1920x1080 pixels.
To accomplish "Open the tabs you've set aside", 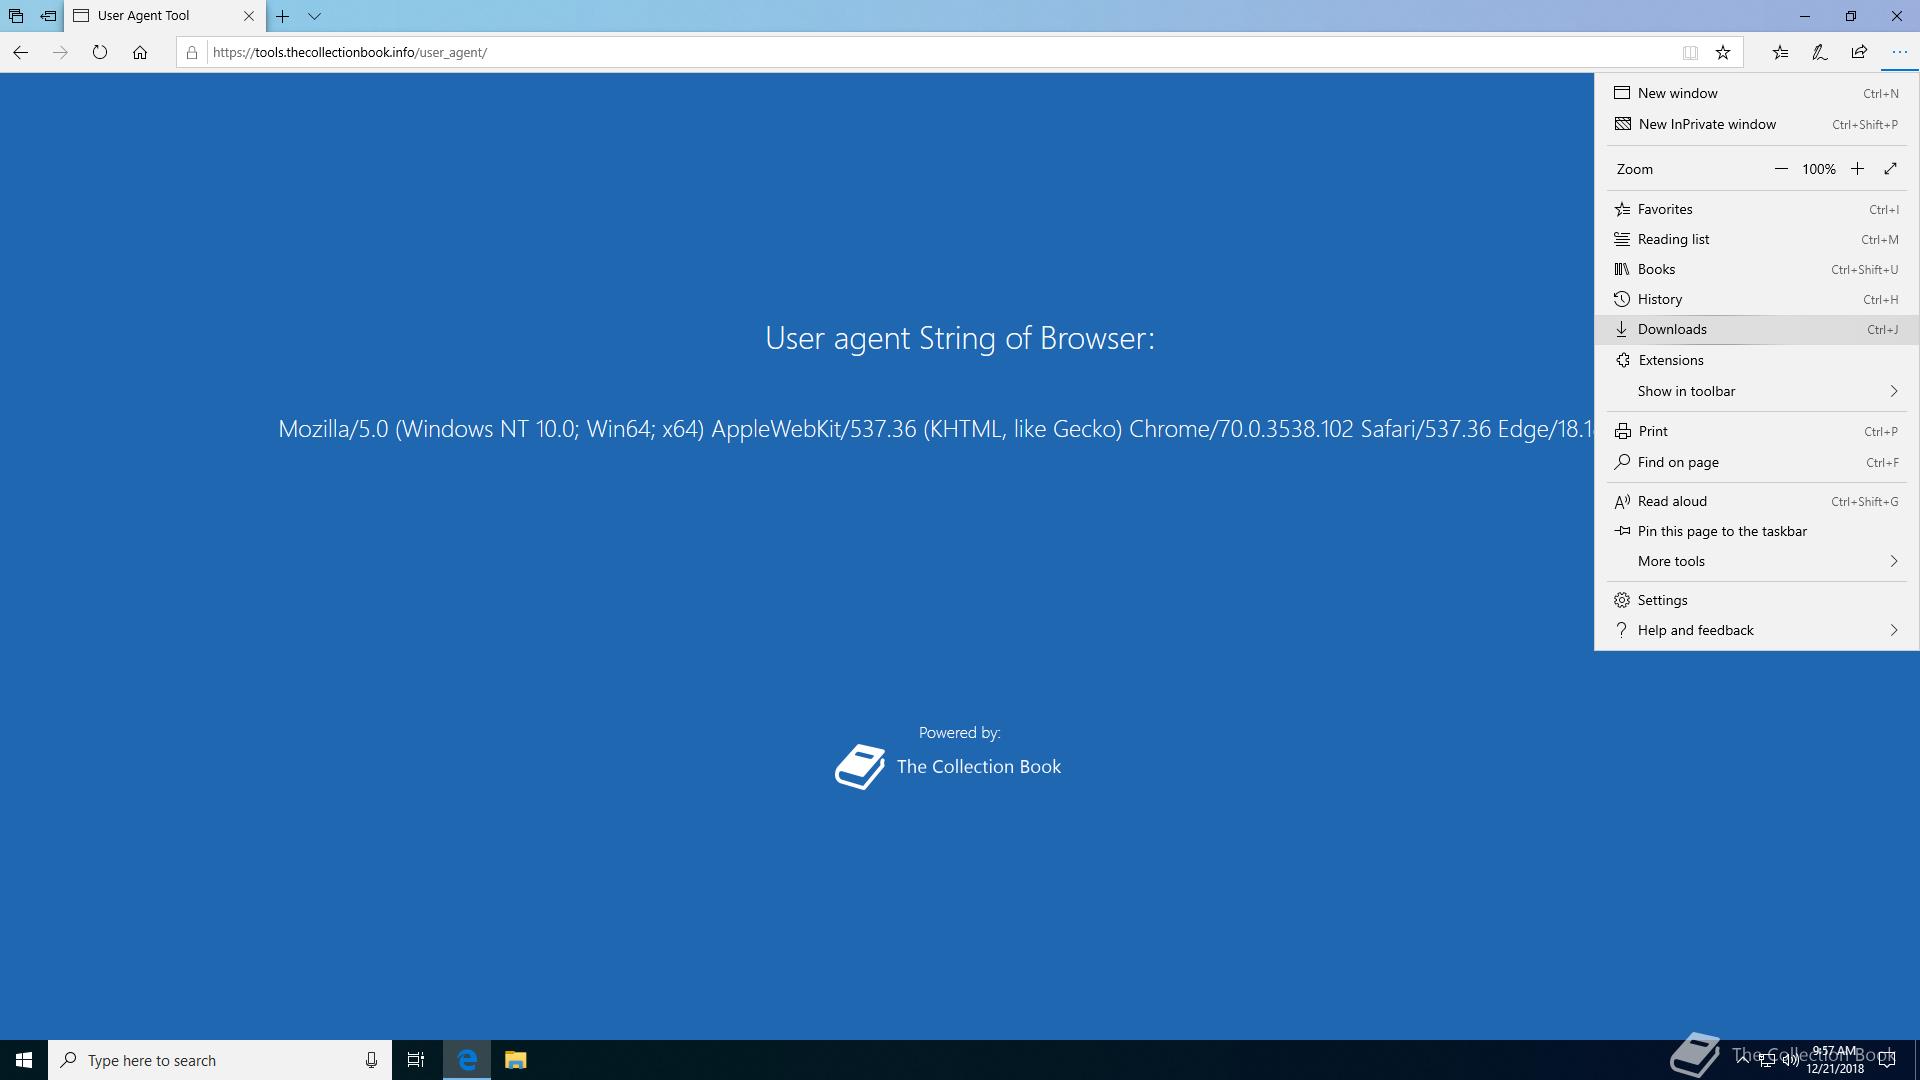I will coord(16,16).
